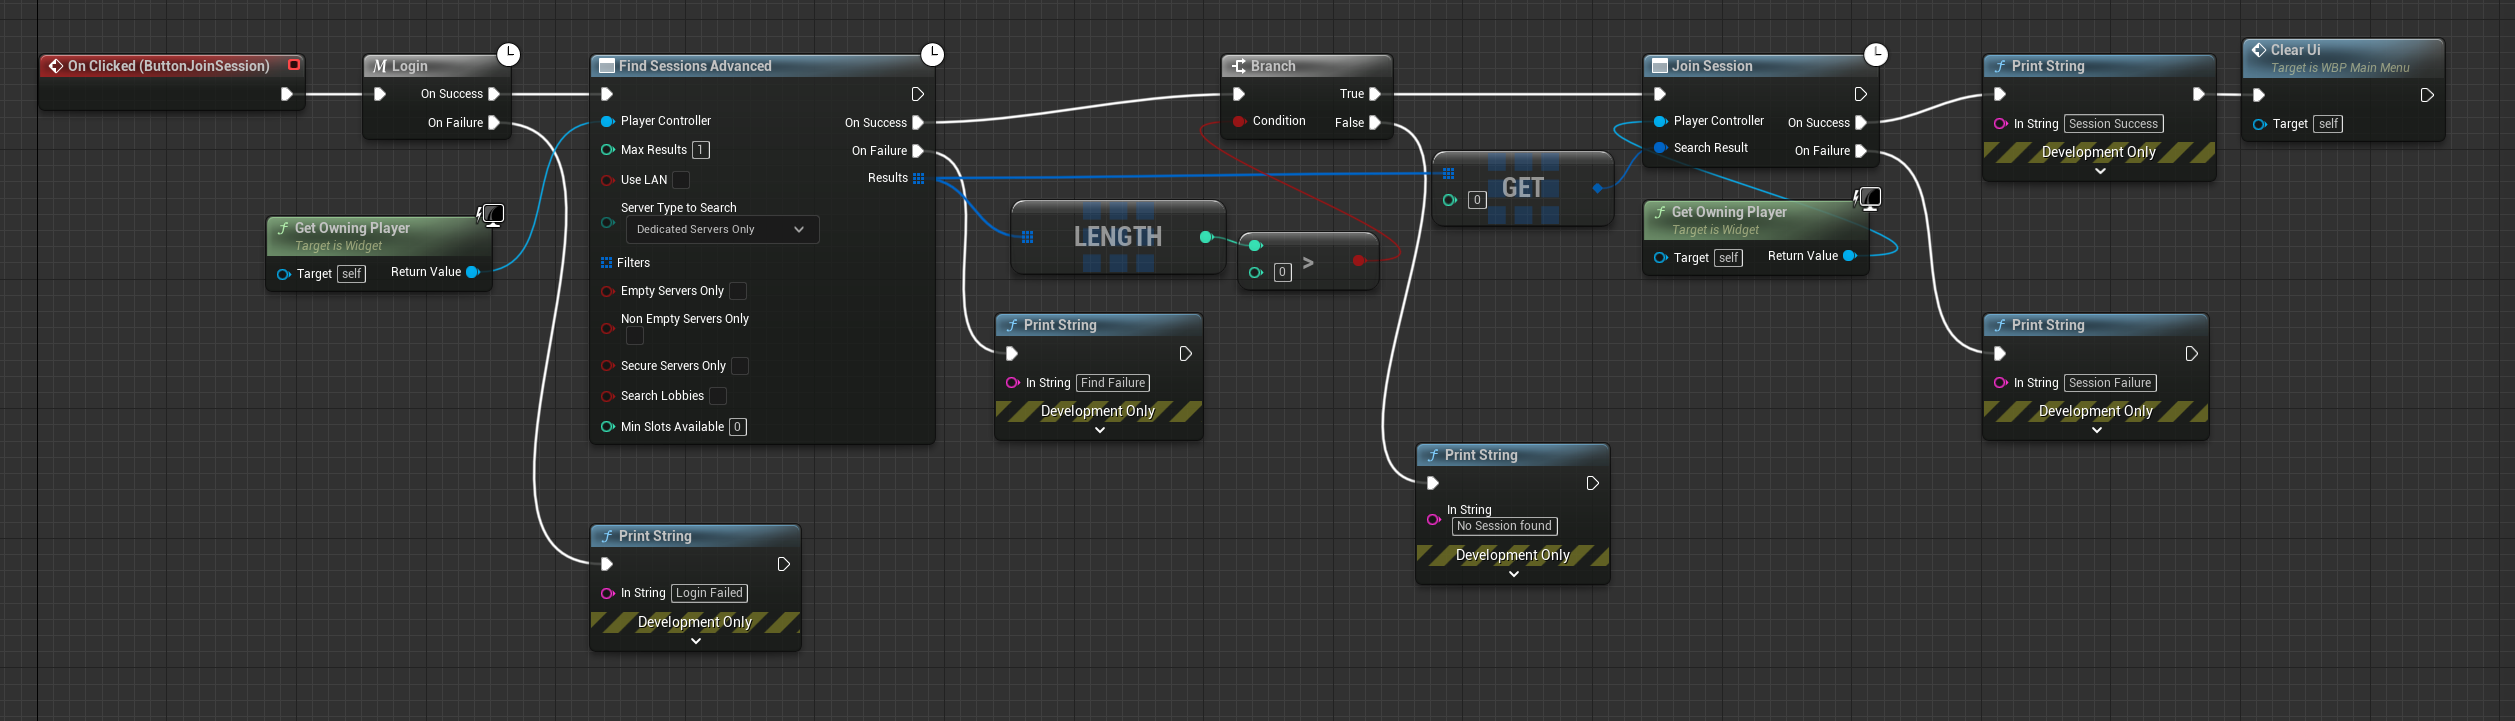This screenshot has width=2515, height=721.
Task: Click the Player Controller pin on Find Sessions Advanced
Action: pos(607,121)
